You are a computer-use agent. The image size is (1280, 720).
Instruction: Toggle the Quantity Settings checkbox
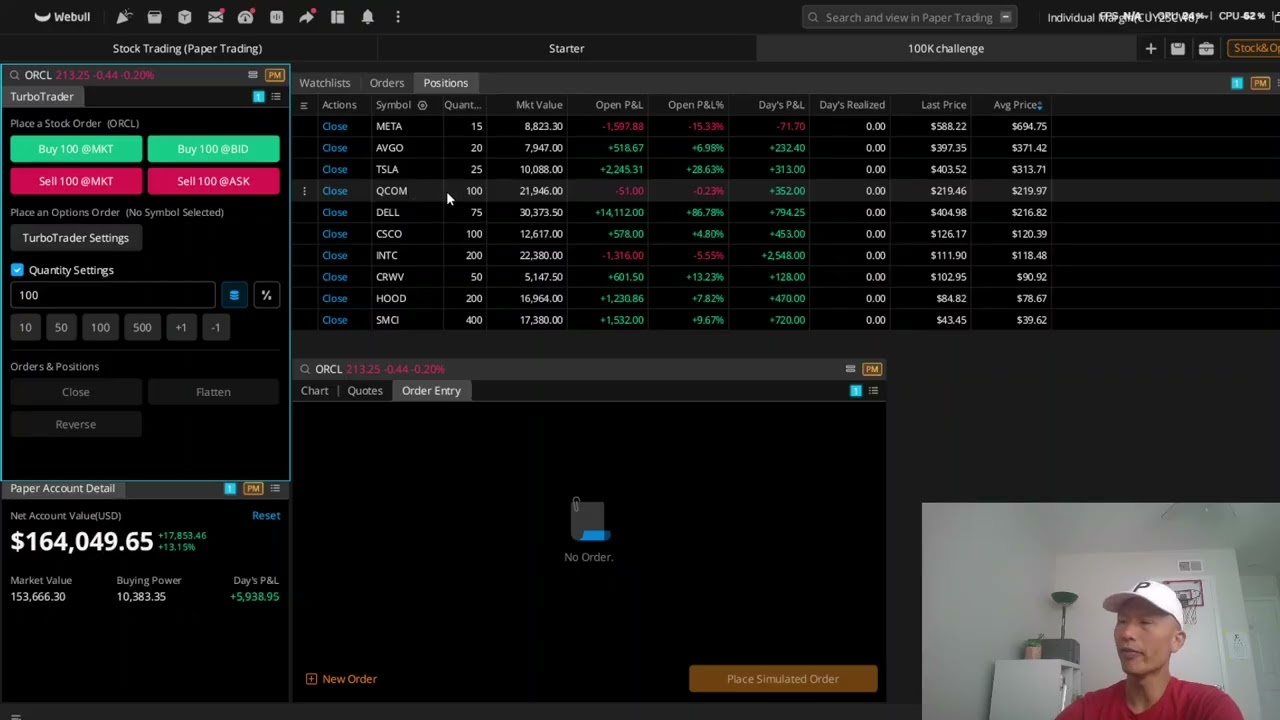17,270
